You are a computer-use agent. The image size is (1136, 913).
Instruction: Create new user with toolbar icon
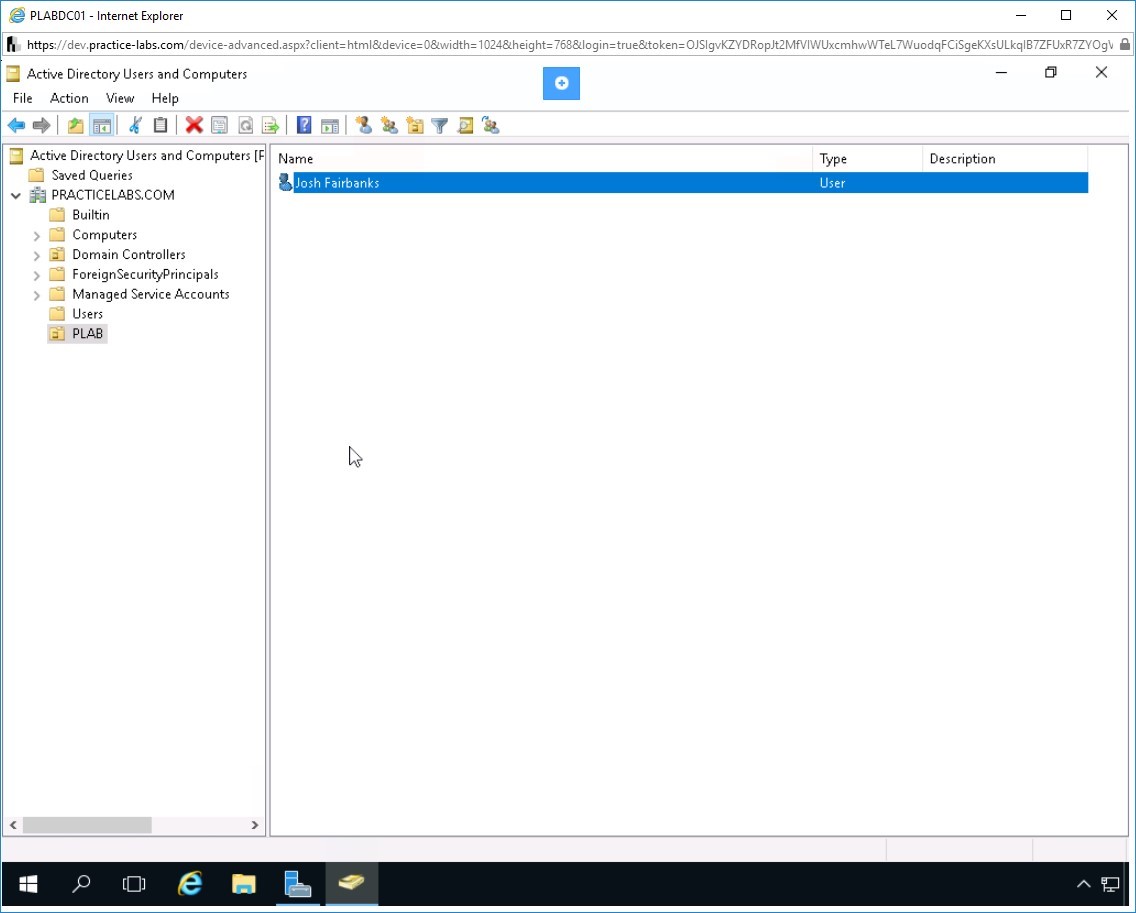coord(364,125)
